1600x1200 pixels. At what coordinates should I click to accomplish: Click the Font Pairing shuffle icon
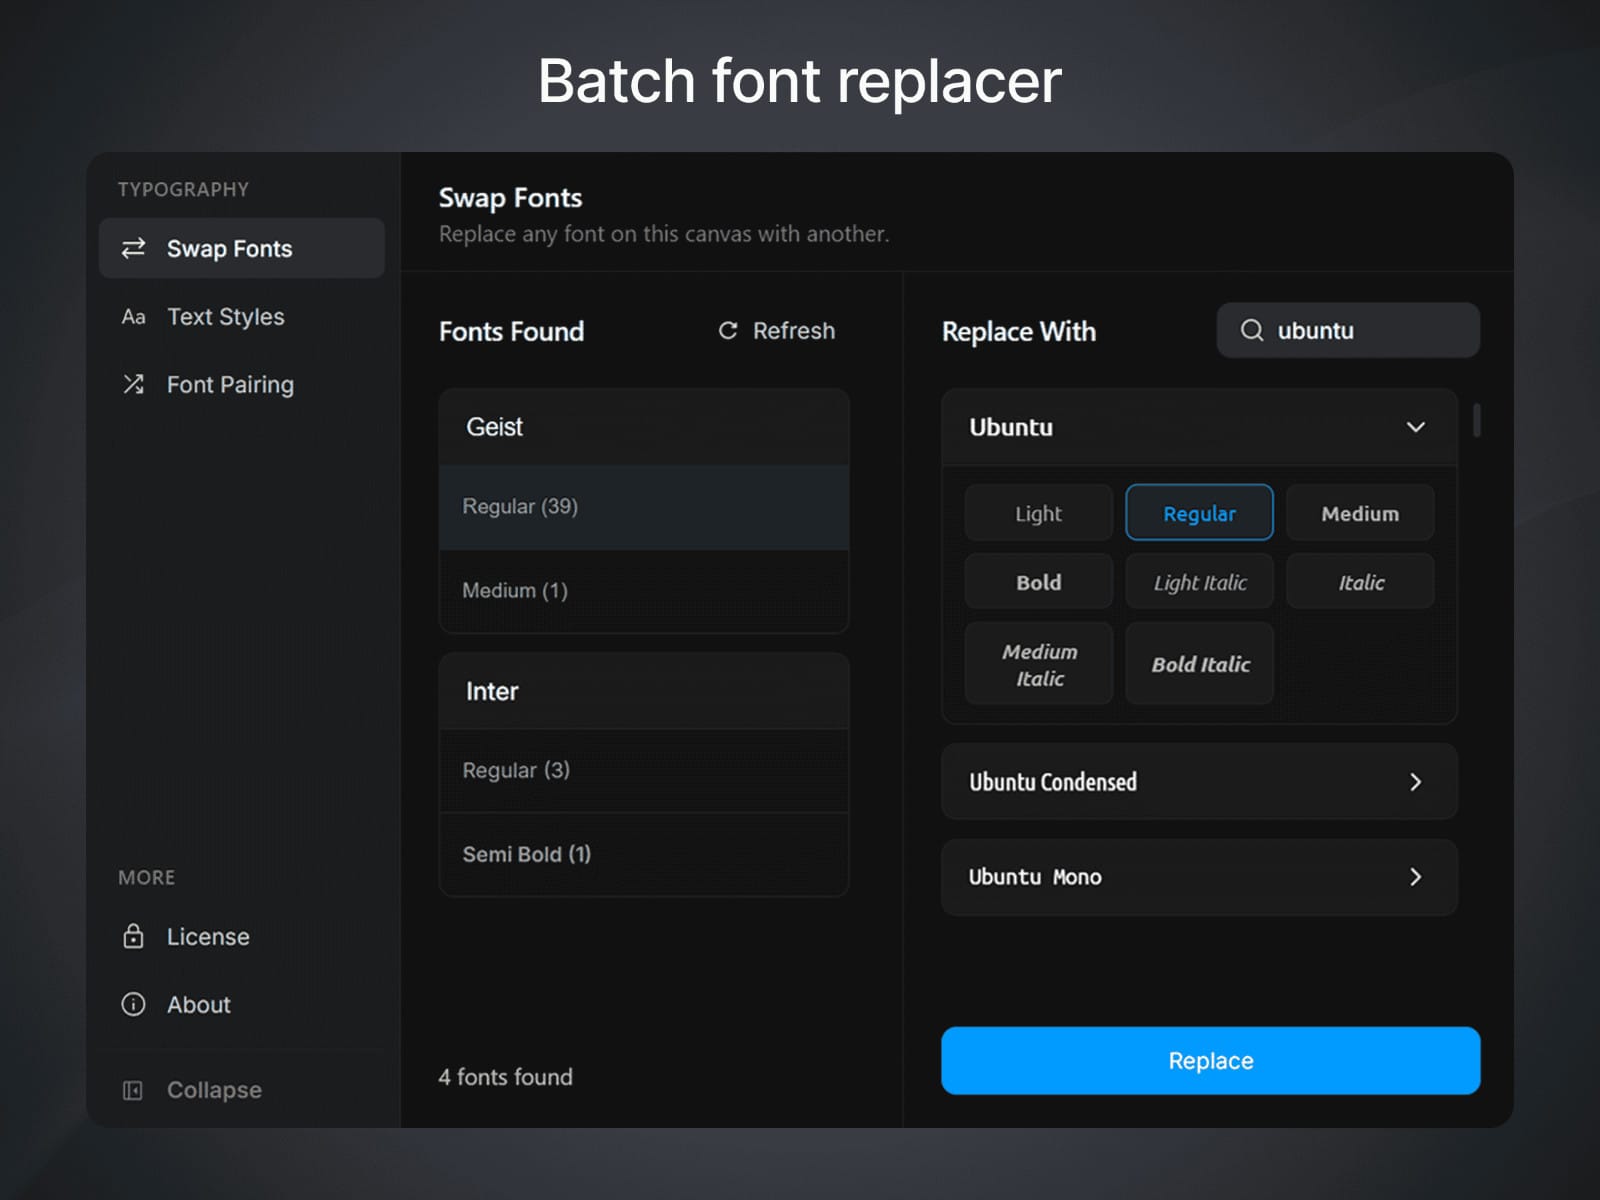click(x=133, y=384)
